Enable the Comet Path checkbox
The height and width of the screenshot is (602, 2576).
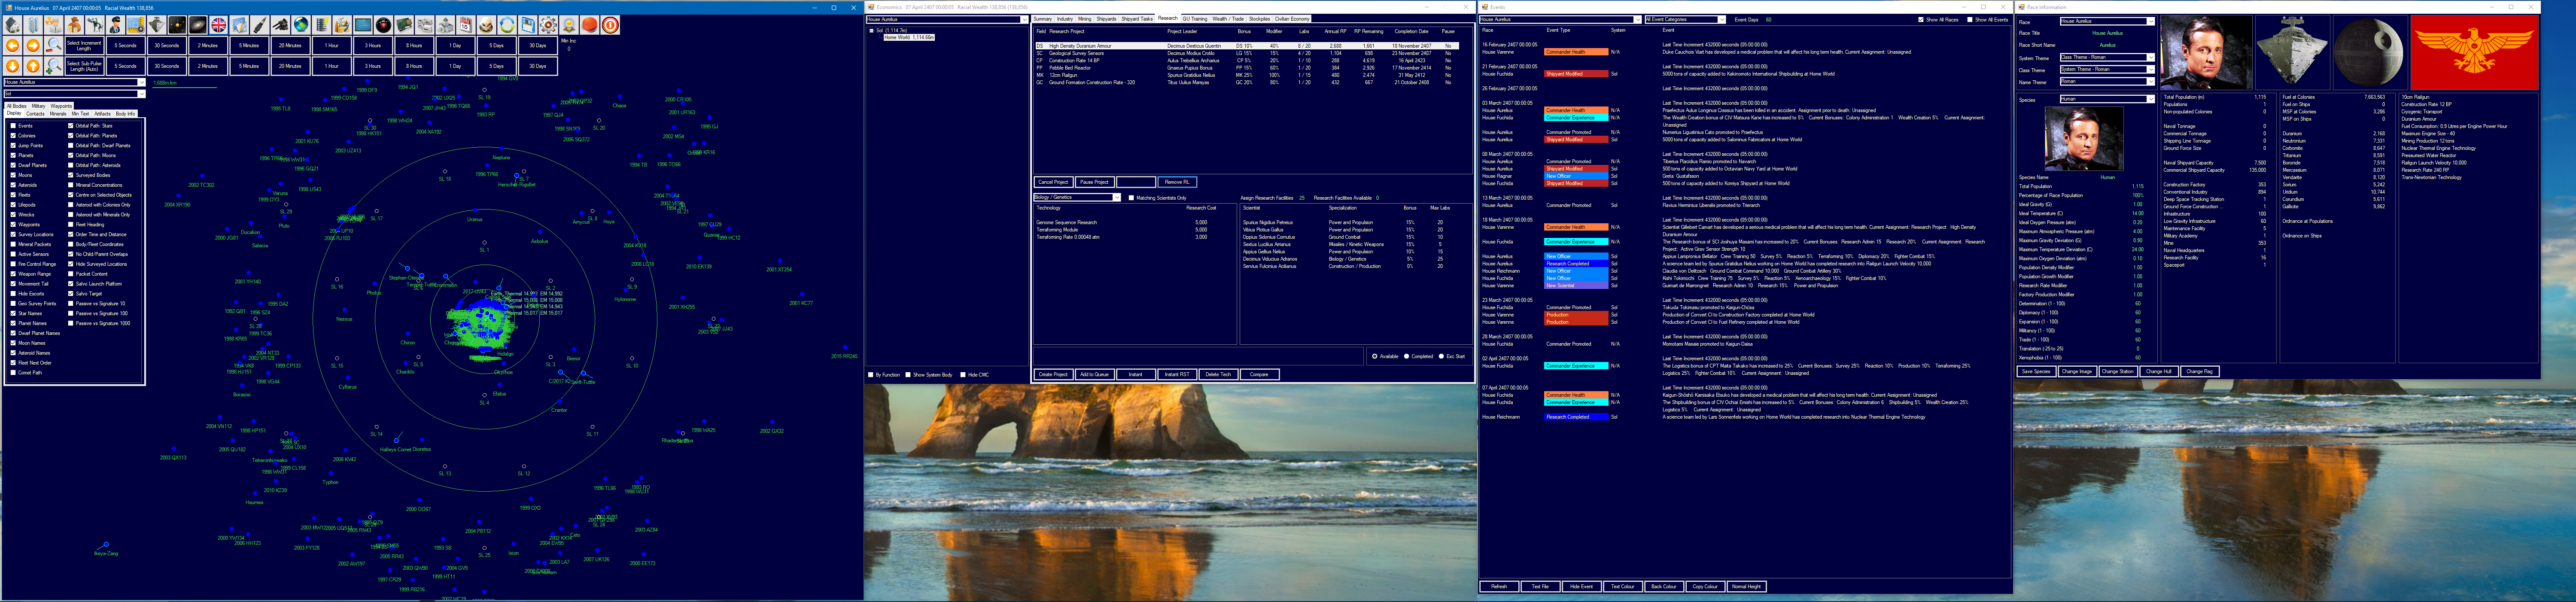tap(13, 373)
